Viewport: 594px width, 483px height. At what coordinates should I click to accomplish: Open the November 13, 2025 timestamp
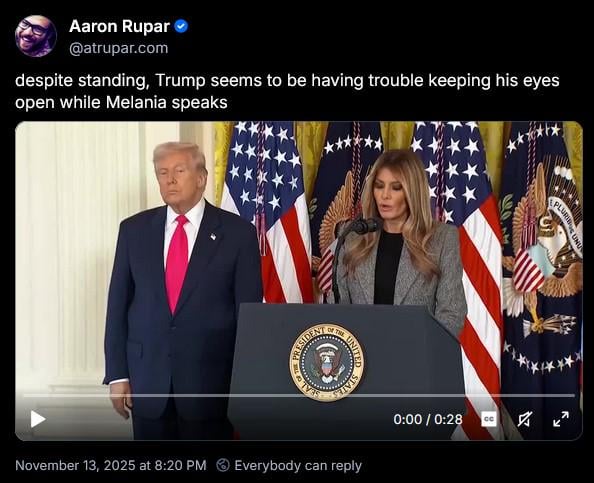click(111, 465)
